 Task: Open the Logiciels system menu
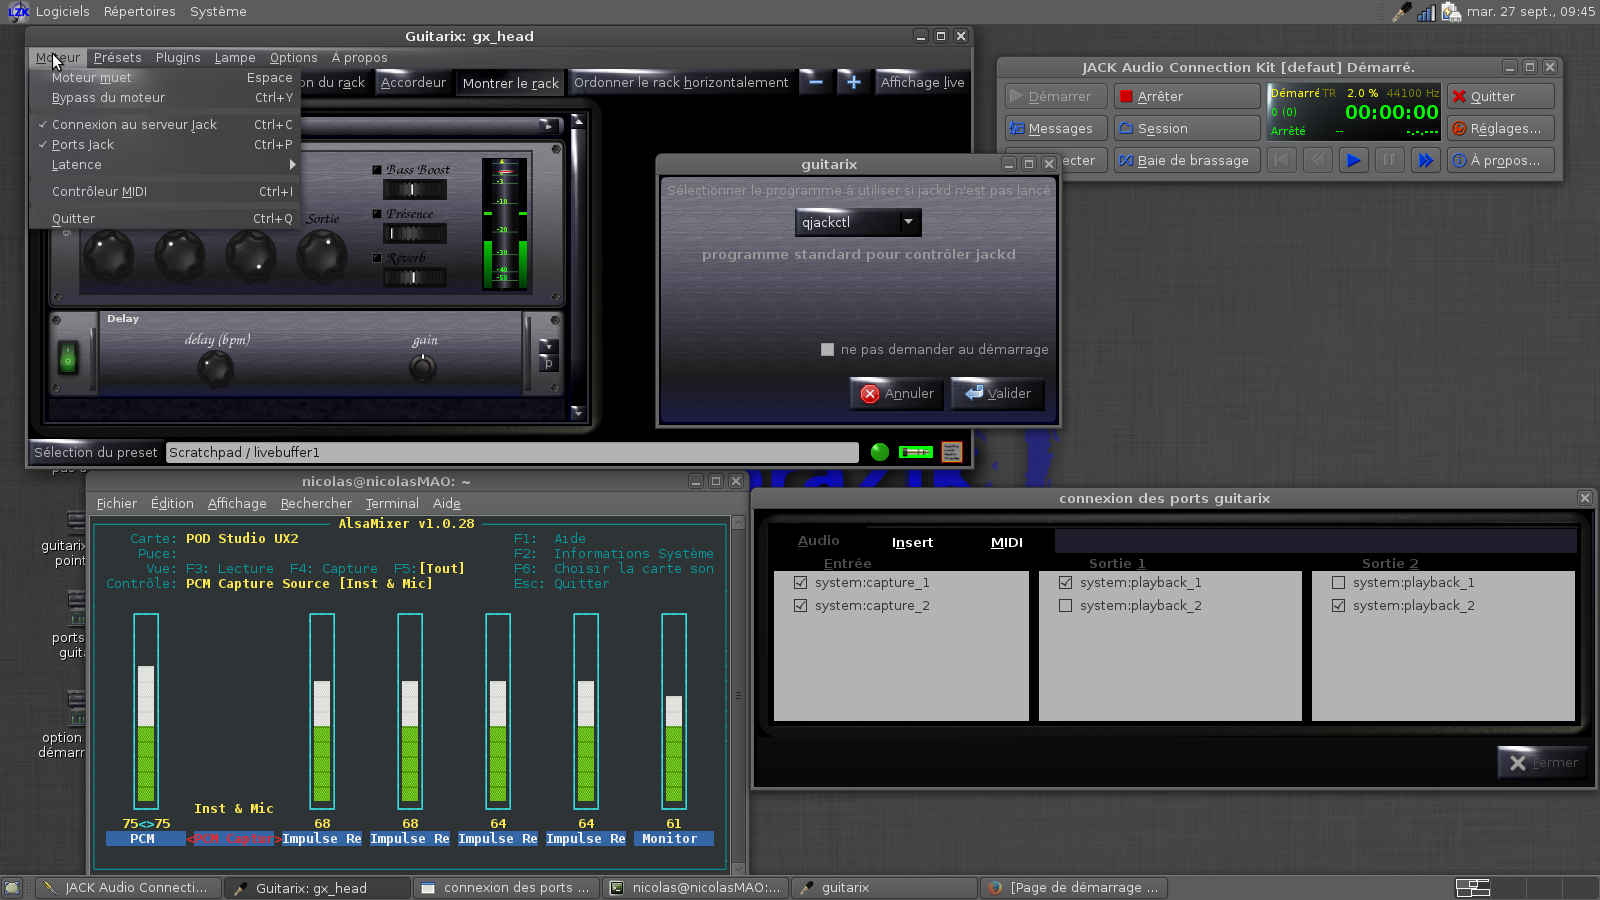[x=62, y=11]
